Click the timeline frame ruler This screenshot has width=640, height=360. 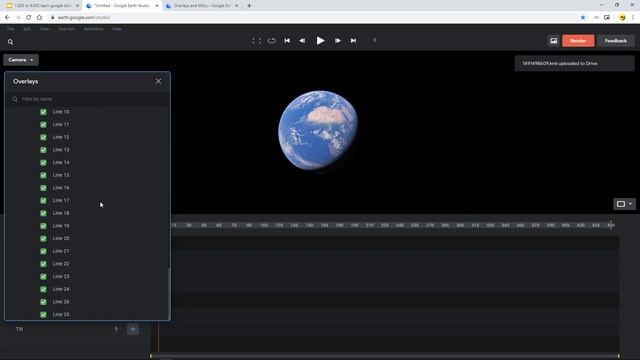[x=394, y=225]
